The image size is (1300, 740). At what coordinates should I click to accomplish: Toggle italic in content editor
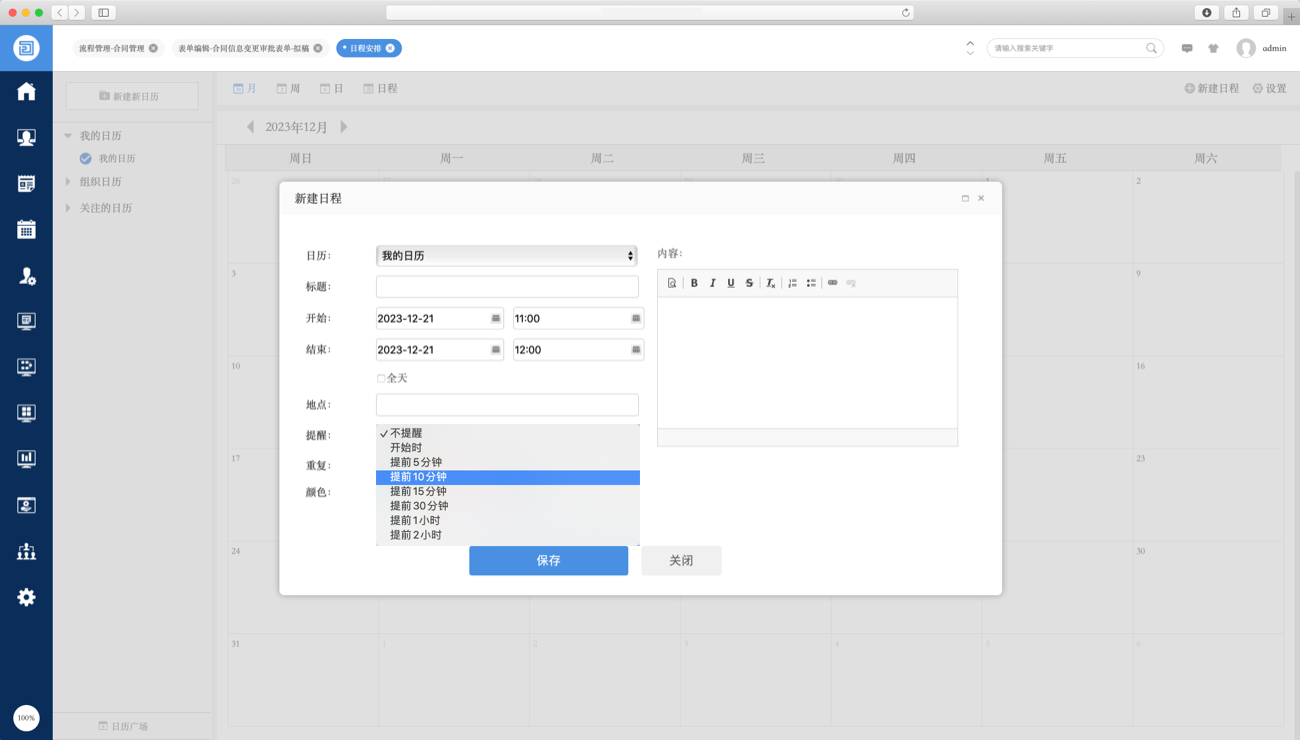coord(712,283)
